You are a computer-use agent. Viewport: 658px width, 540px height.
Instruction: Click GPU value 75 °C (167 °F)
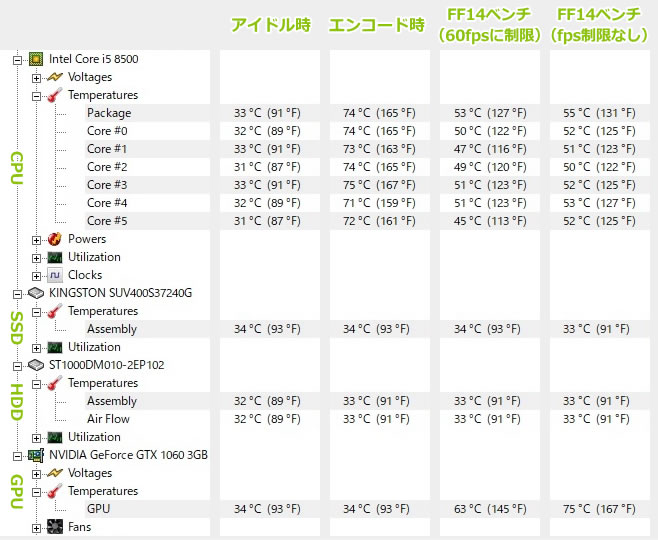pyautogui.click(x=599, y=509)
